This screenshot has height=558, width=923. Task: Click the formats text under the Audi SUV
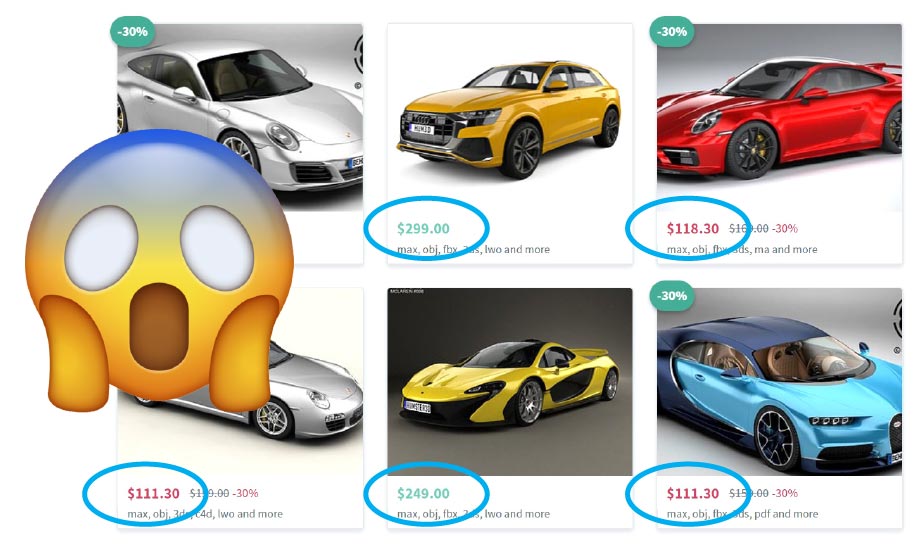pos(473,250)
